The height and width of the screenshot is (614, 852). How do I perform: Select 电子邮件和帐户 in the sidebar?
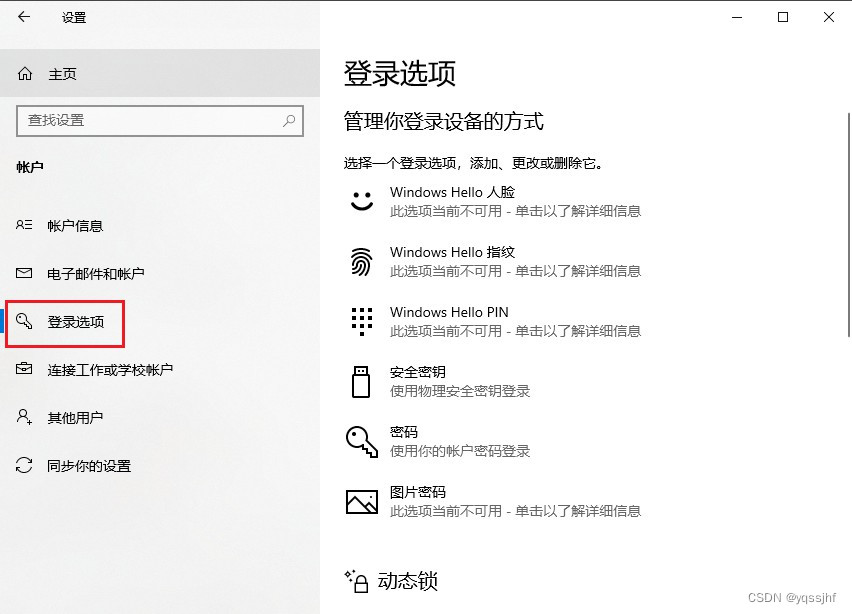point(160,273)
